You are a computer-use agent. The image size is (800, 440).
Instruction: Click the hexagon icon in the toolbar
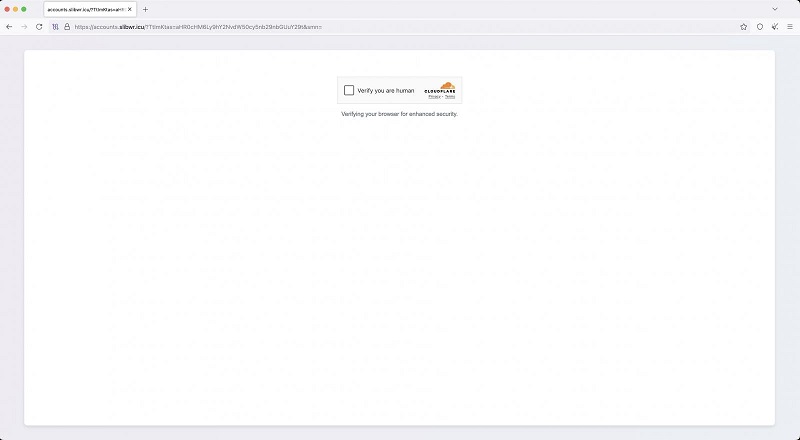click(760, 27)
